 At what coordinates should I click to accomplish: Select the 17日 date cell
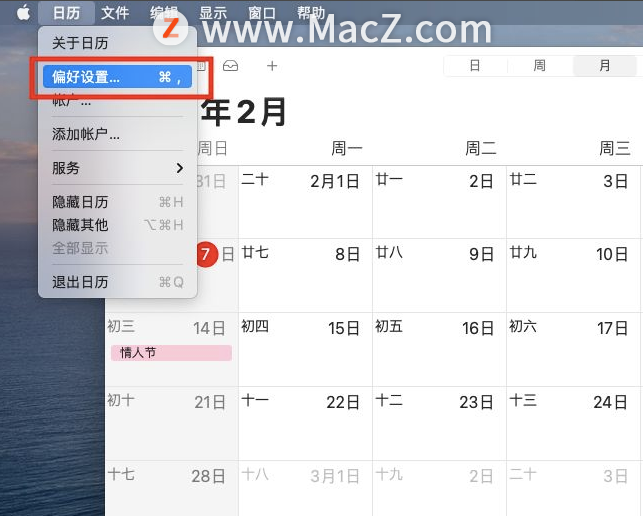pyautogui.click(x=573, y=349)
